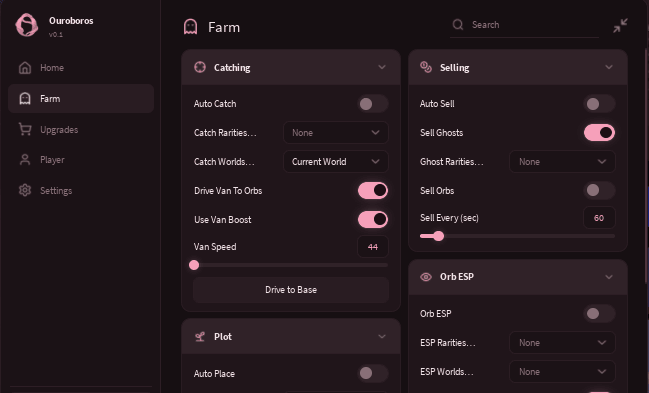Click the Selling section title
The height and width of the screenshot is (393, 649).
[454, 68]
